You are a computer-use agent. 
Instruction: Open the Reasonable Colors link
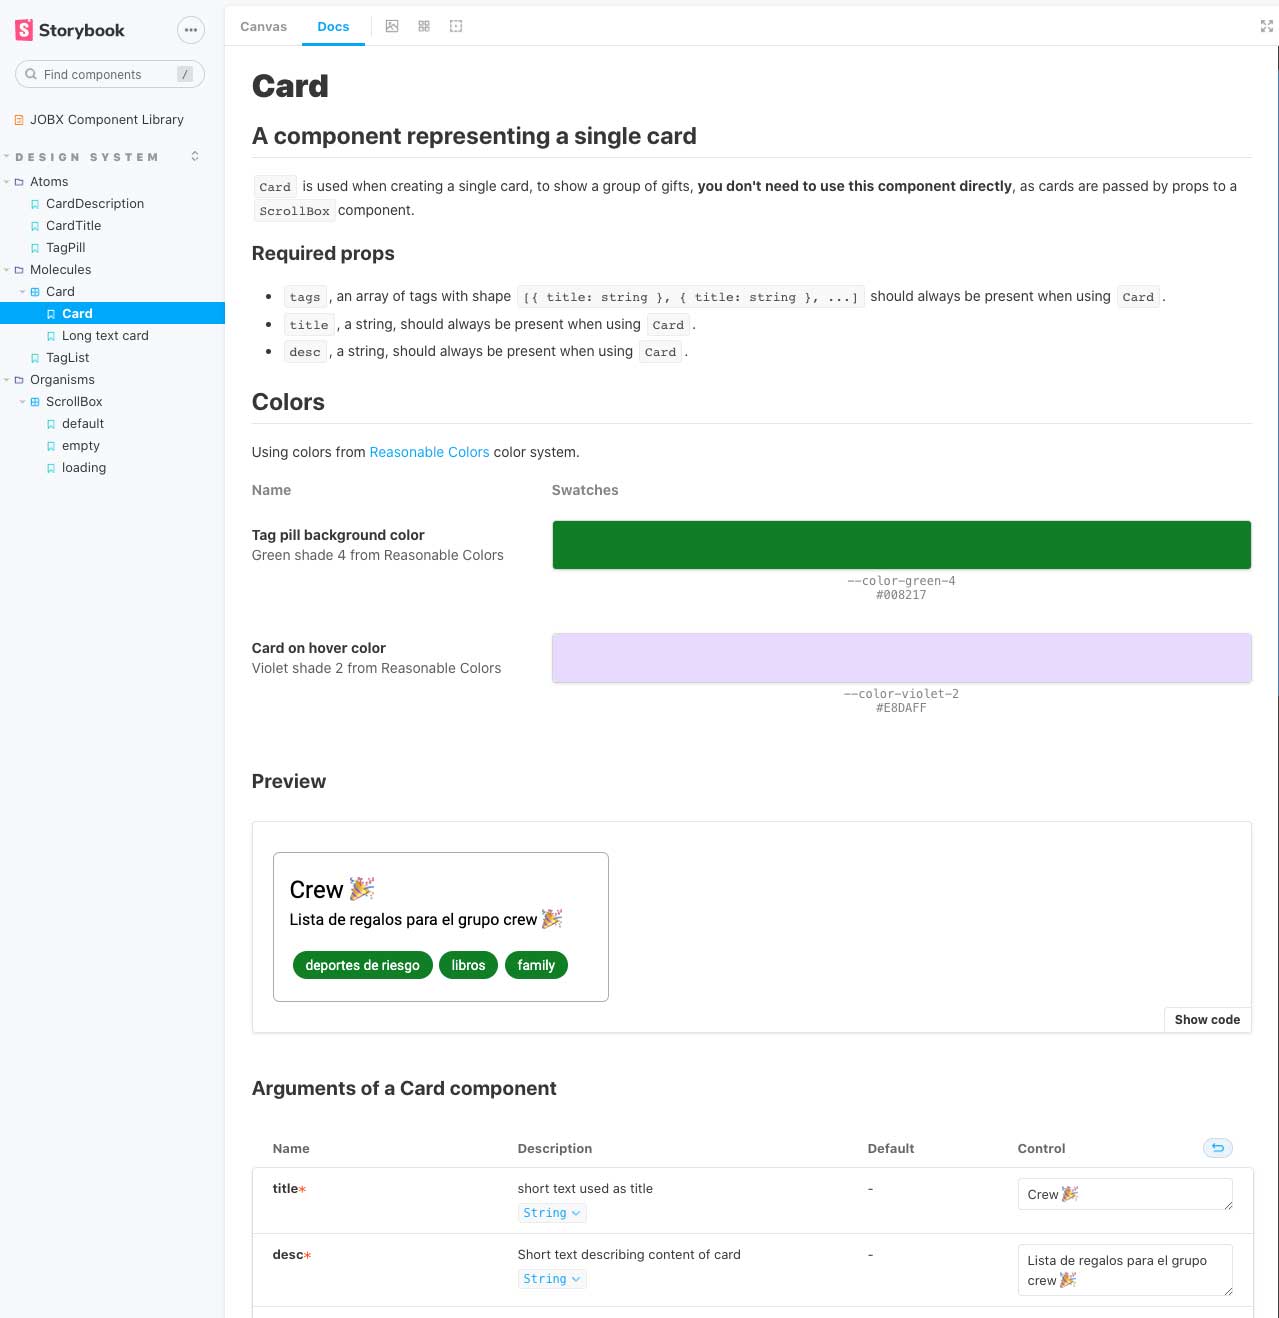coord(429,452)
